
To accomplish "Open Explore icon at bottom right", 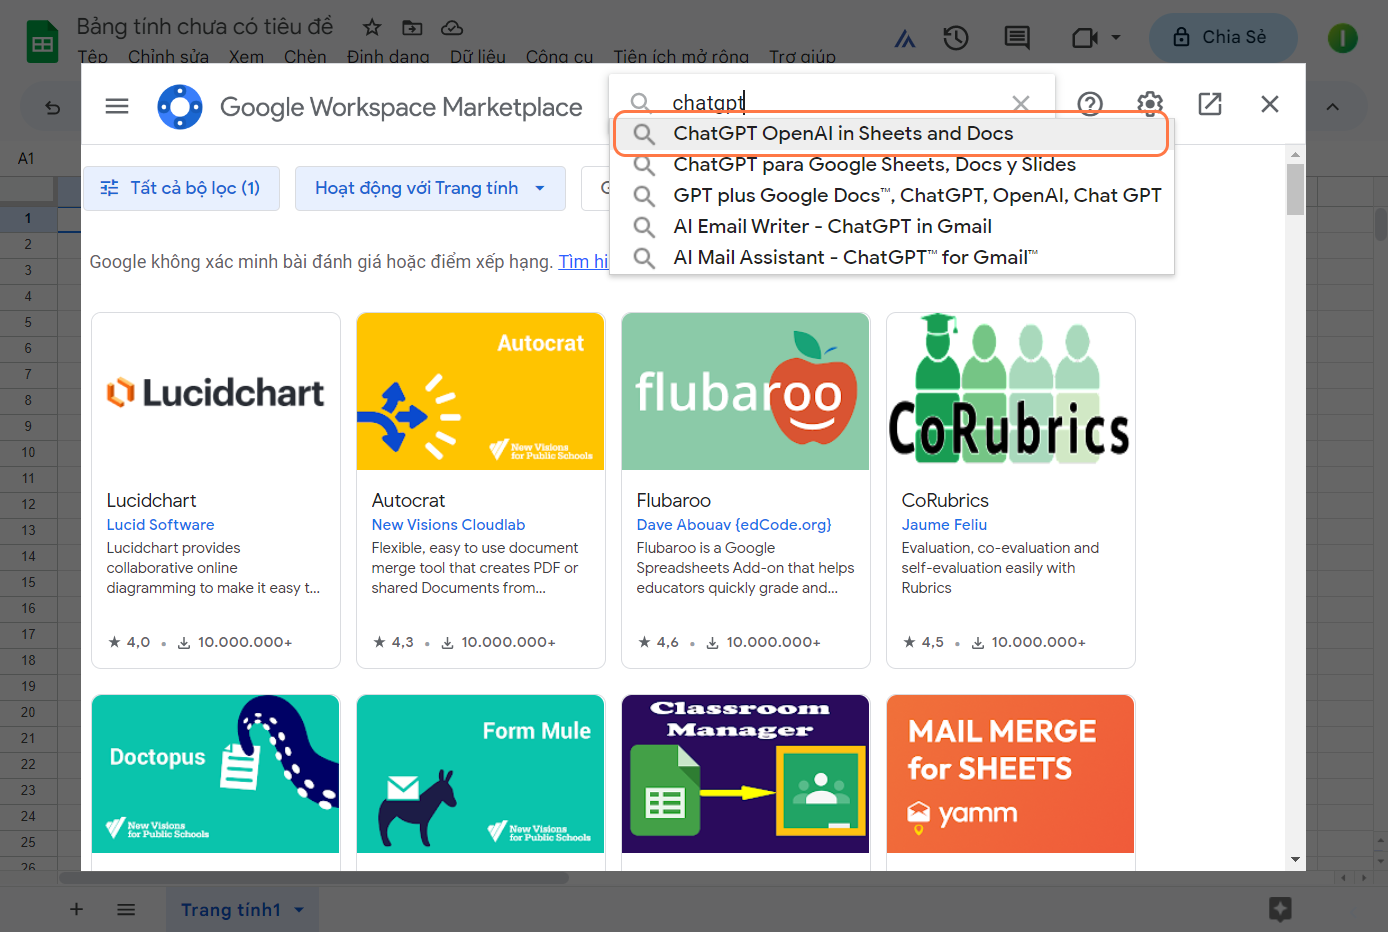I will pyautogui.click(x=1280, y=909).
